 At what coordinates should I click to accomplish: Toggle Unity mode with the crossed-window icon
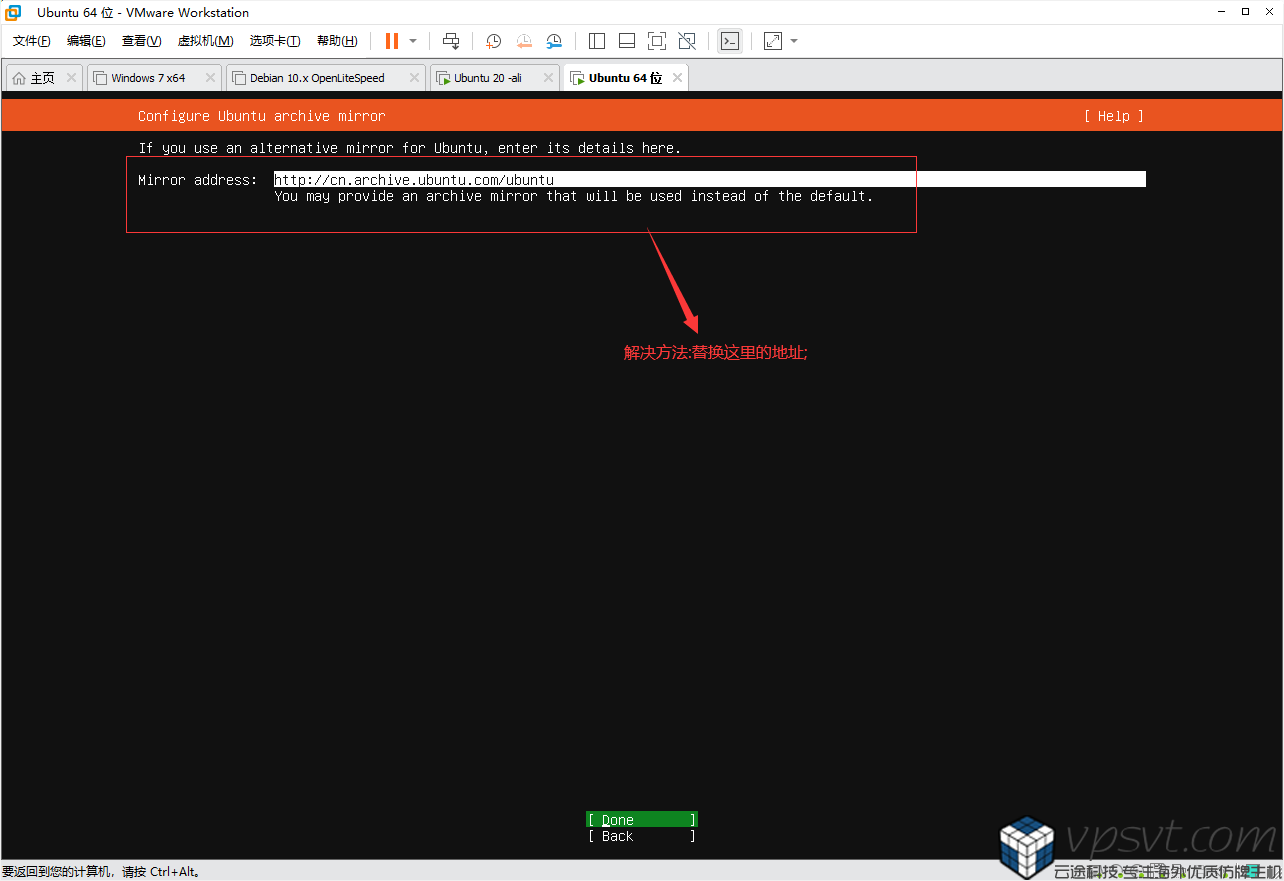[687, 41]
